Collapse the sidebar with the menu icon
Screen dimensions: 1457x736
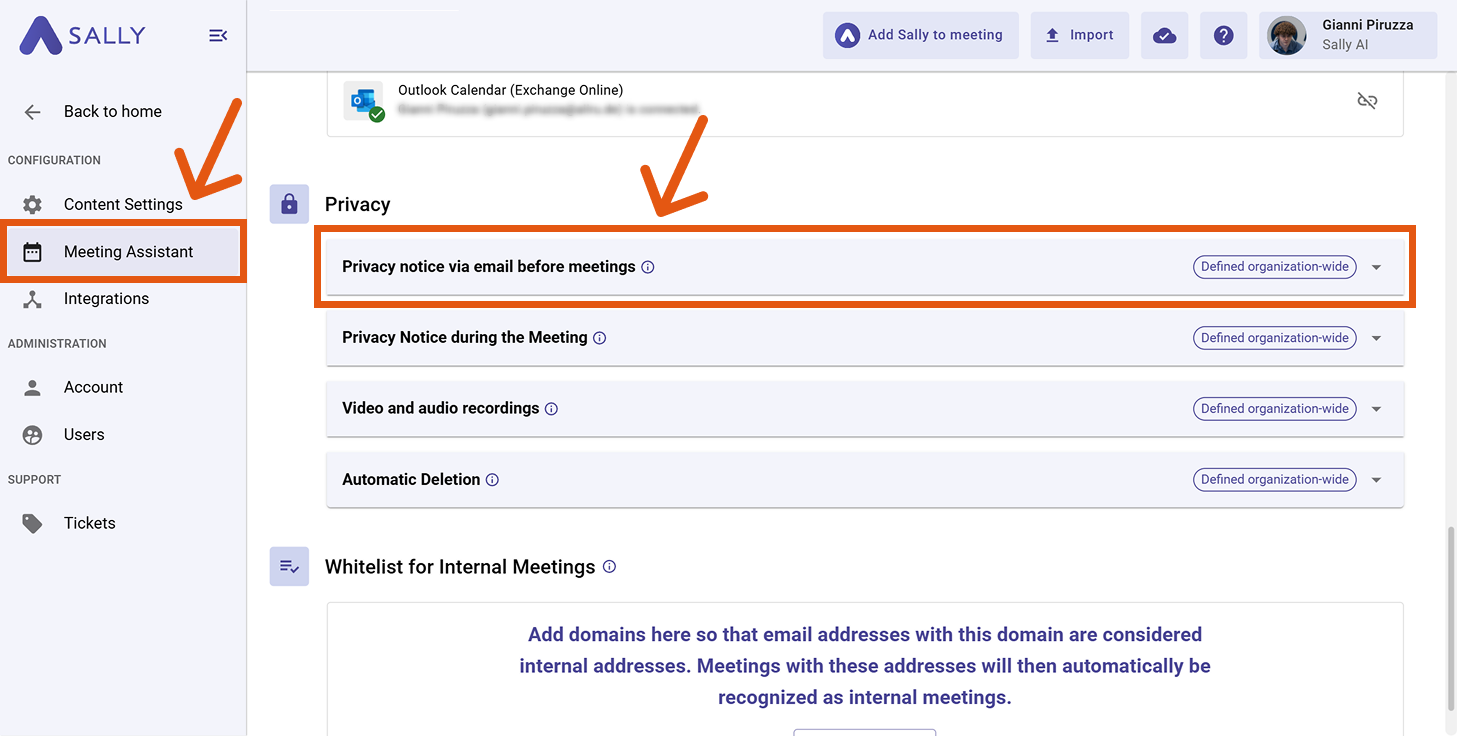pos(217,36)
